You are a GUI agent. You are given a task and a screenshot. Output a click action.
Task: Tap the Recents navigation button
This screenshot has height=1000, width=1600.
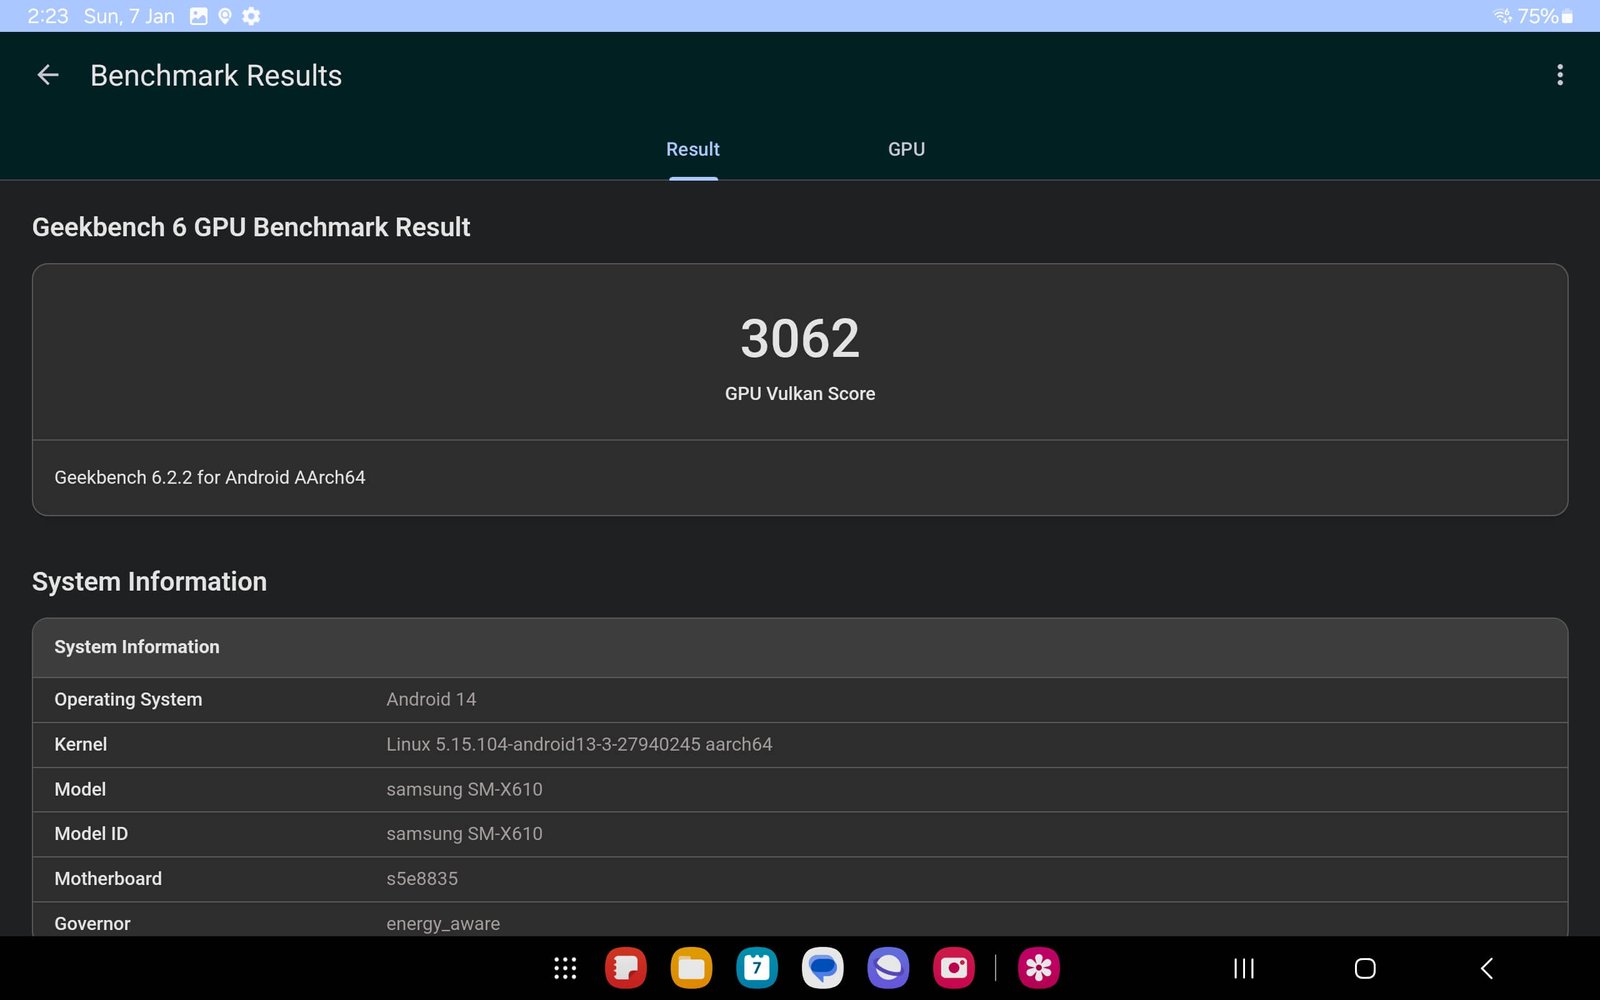click(1243, 968)
